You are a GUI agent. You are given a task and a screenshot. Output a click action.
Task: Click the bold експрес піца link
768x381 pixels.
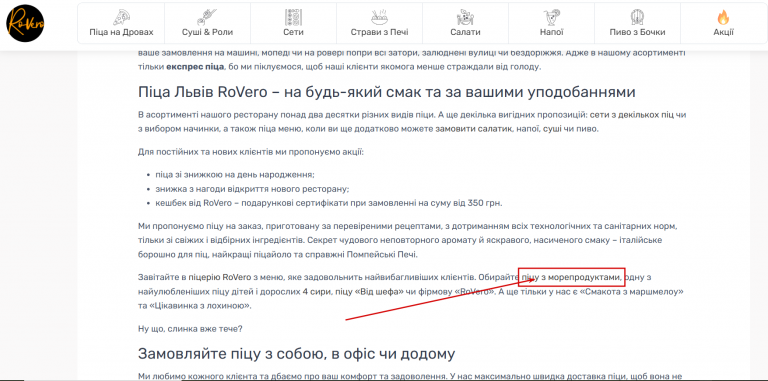point(195,66)
